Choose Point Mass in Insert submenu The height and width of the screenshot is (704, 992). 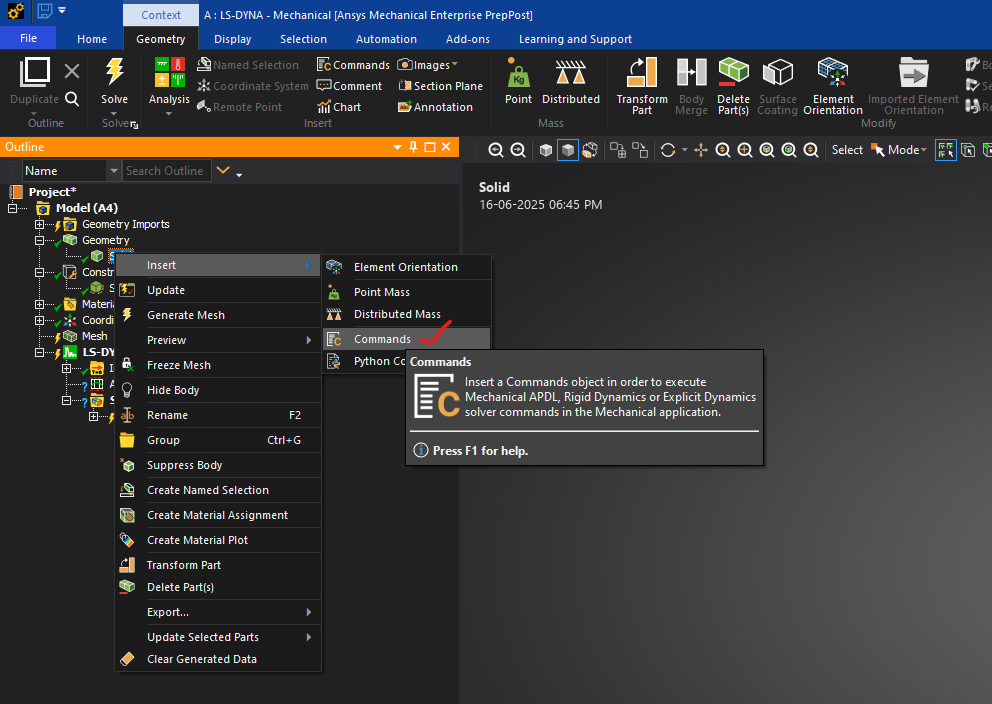pos(406,292)
